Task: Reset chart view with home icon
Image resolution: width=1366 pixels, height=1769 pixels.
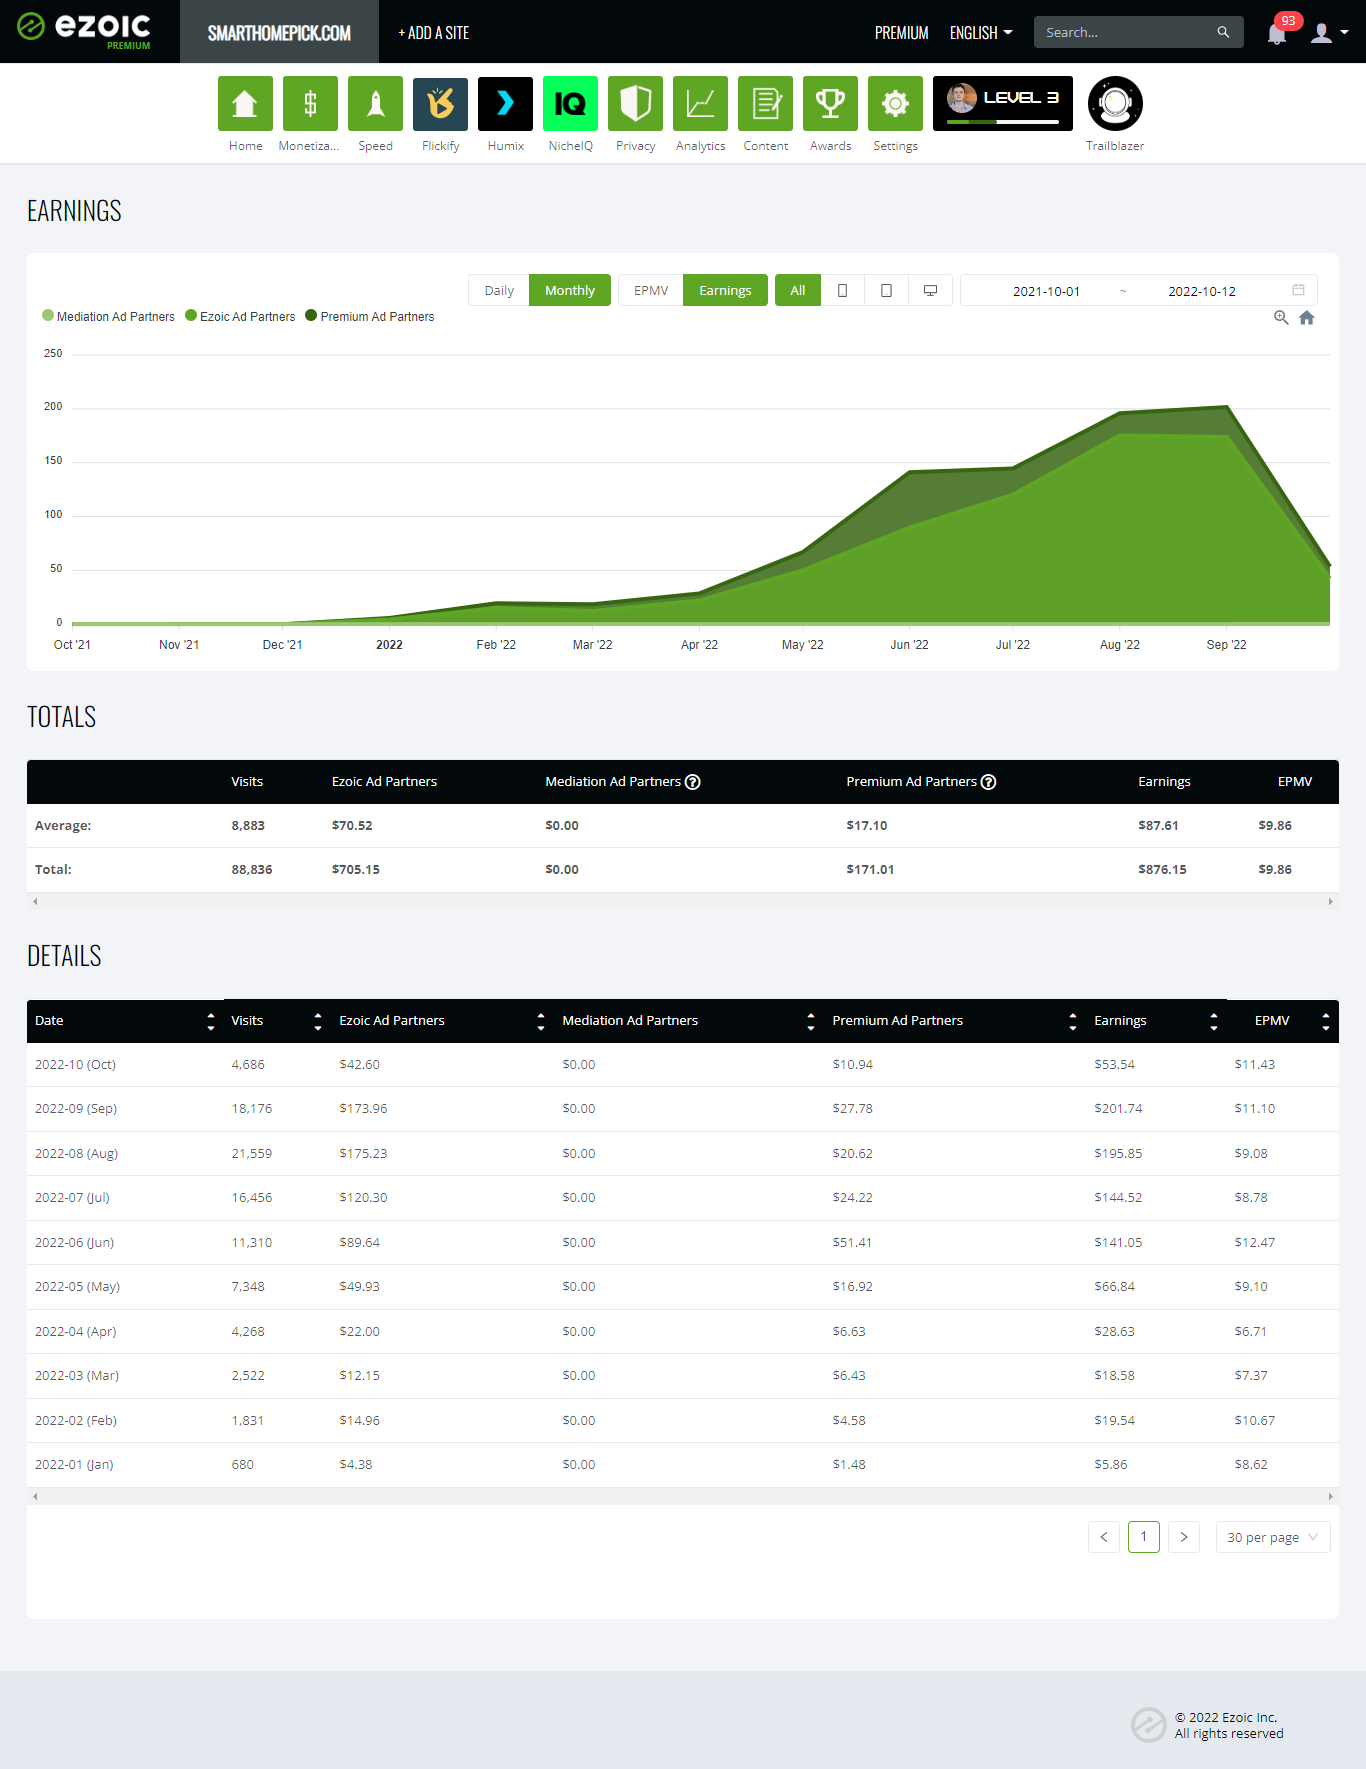Action: click(1307, 318)
